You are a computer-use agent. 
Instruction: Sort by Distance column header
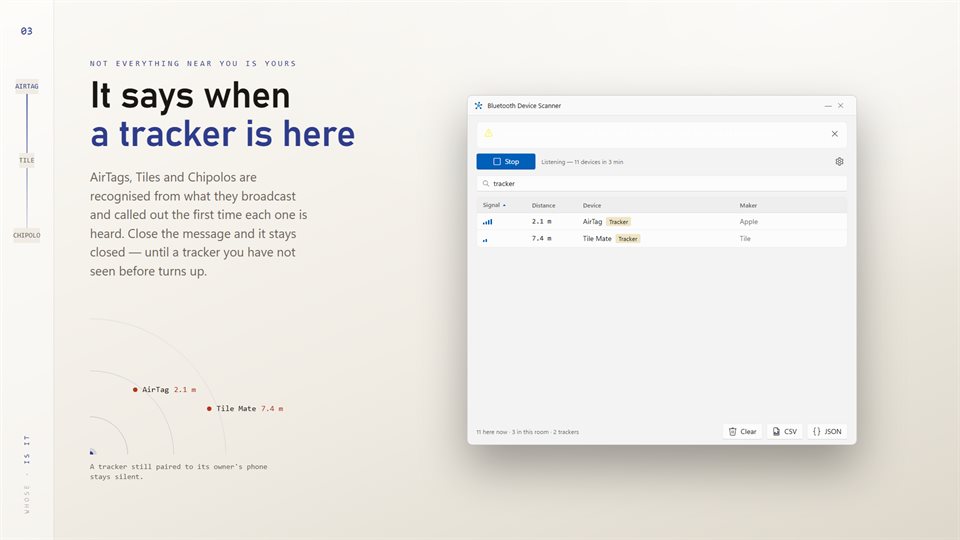tap(544, 206)
